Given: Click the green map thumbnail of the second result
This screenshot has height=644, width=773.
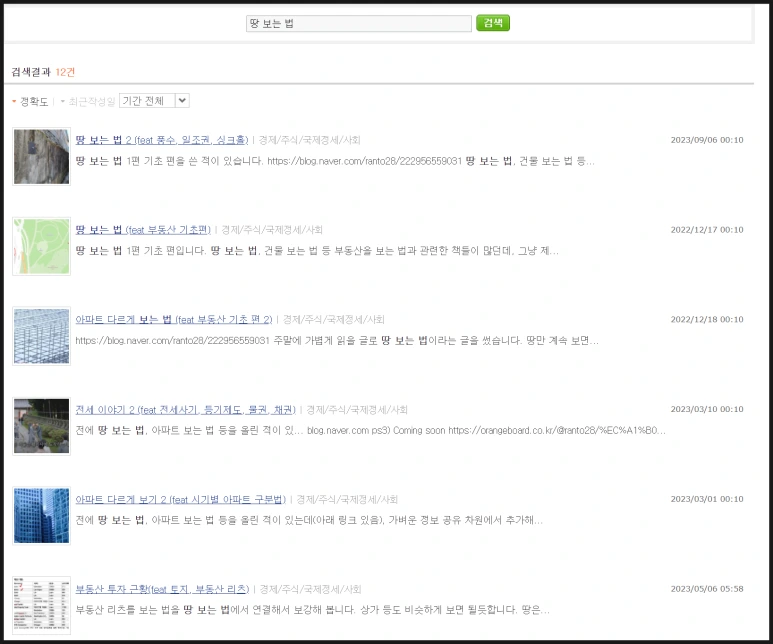Looking at the screenshot, I should click(41, 247).
